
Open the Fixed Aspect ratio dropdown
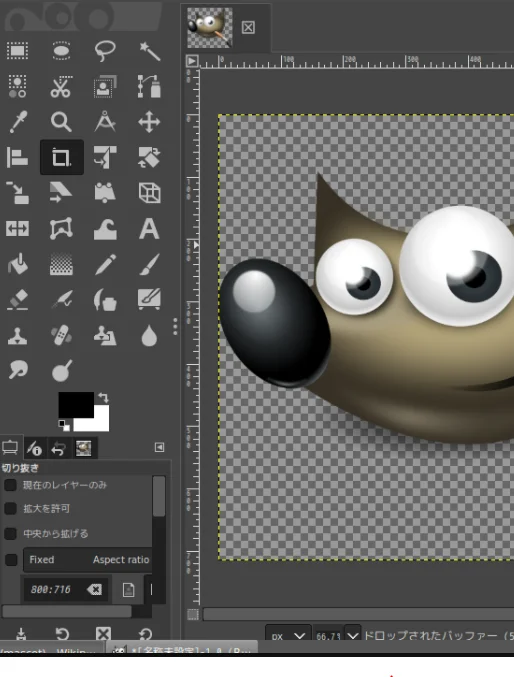tap(87, 560)
